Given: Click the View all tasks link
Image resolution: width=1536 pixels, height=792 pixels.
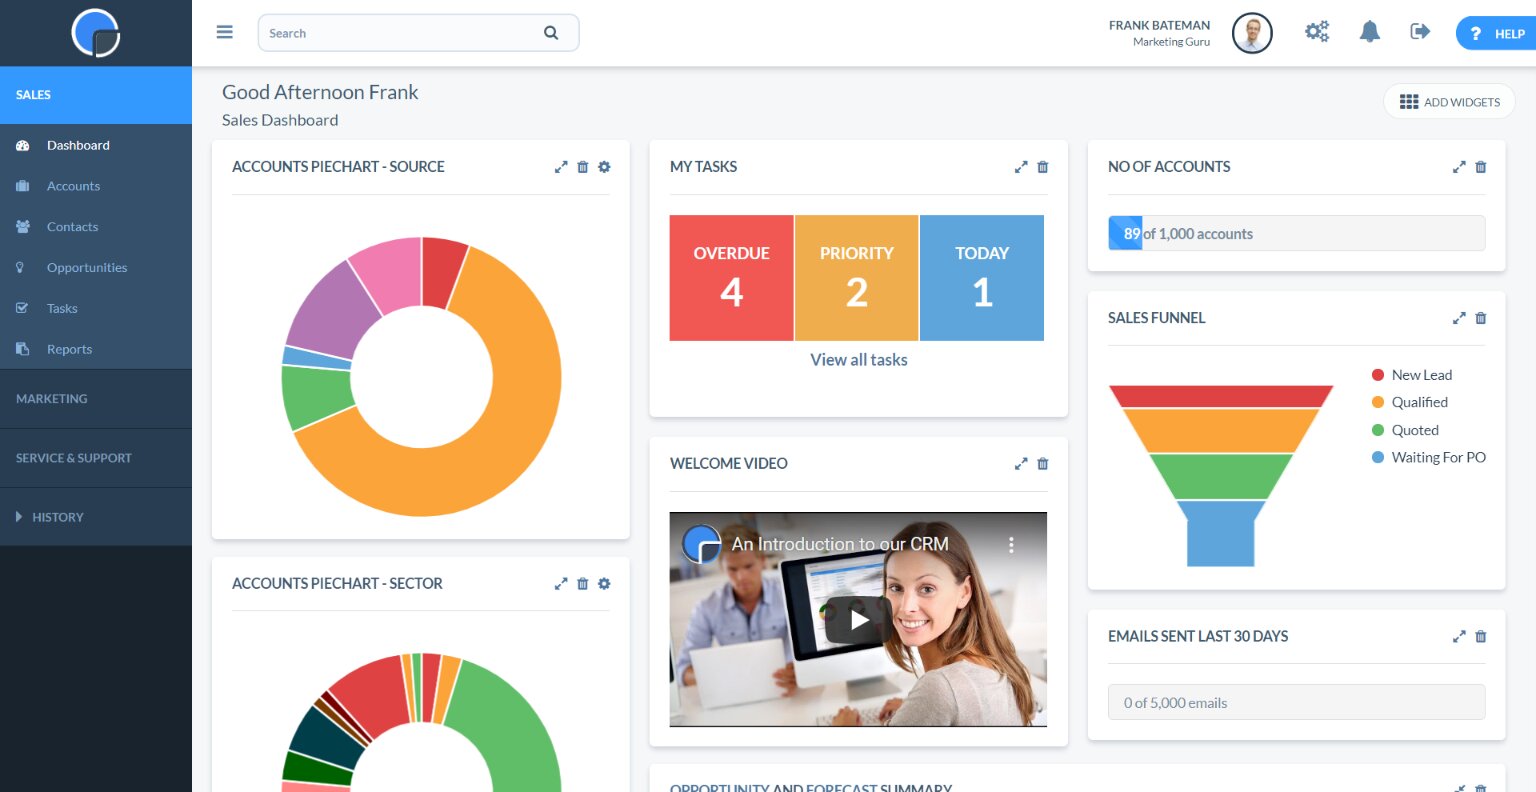Looking at the screenshot, I should coord(858,360).
